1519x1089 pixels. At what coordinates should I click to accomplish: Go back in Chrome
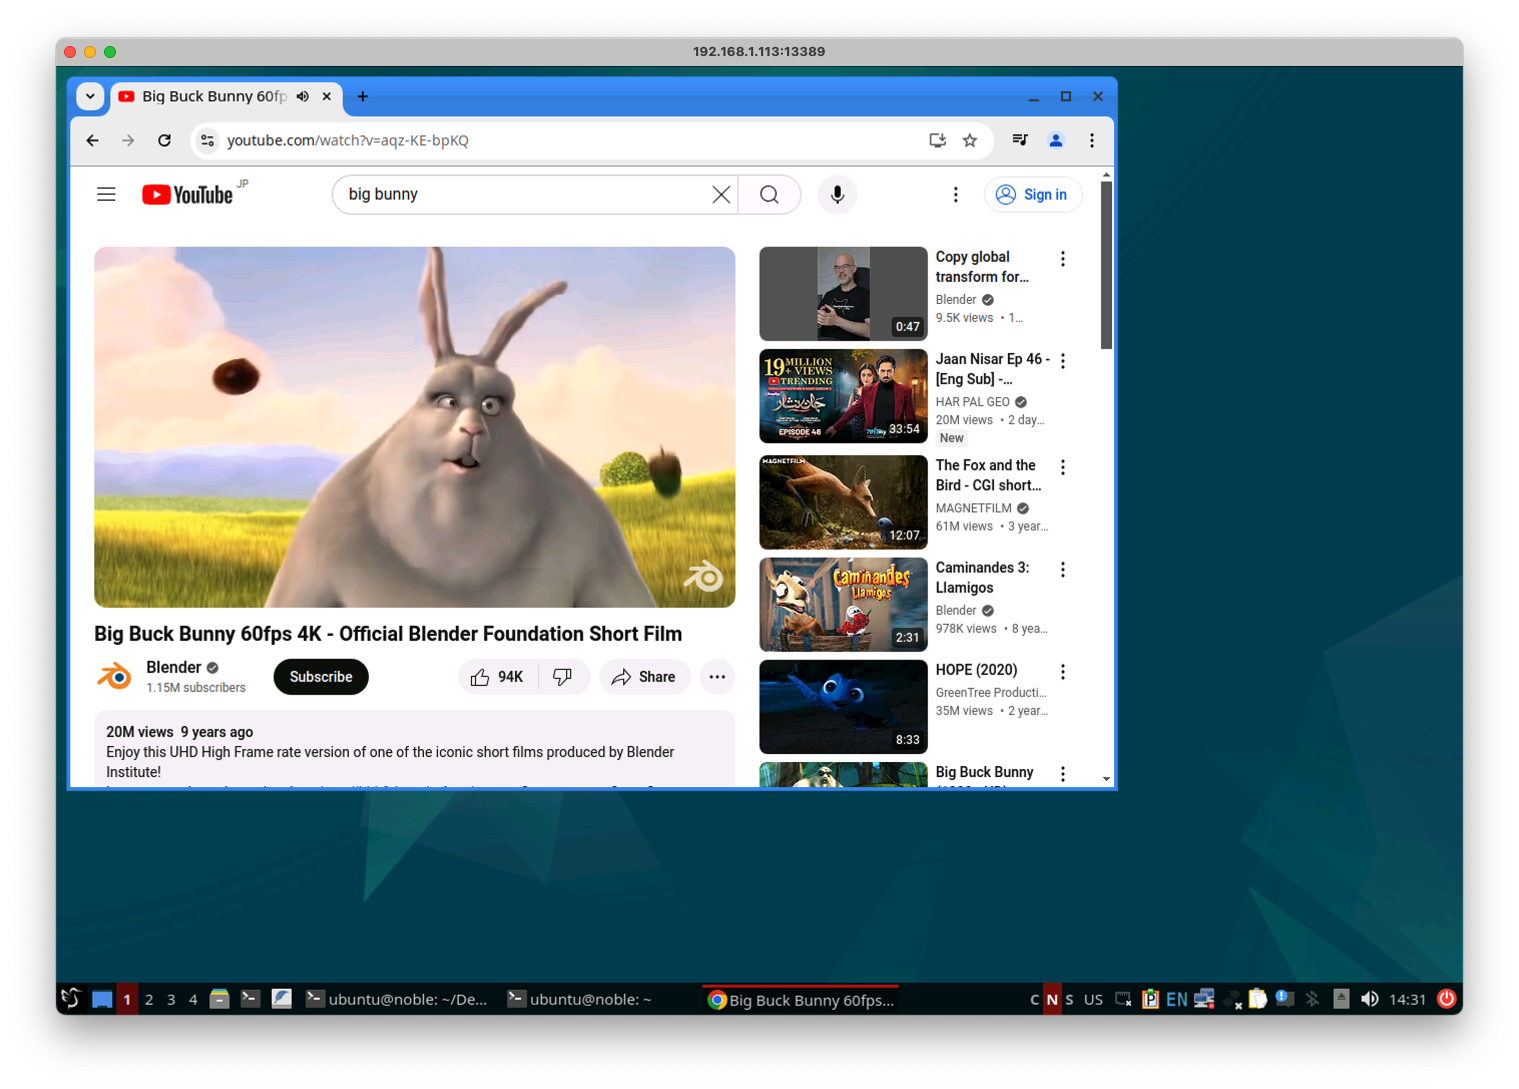[92, 140]
